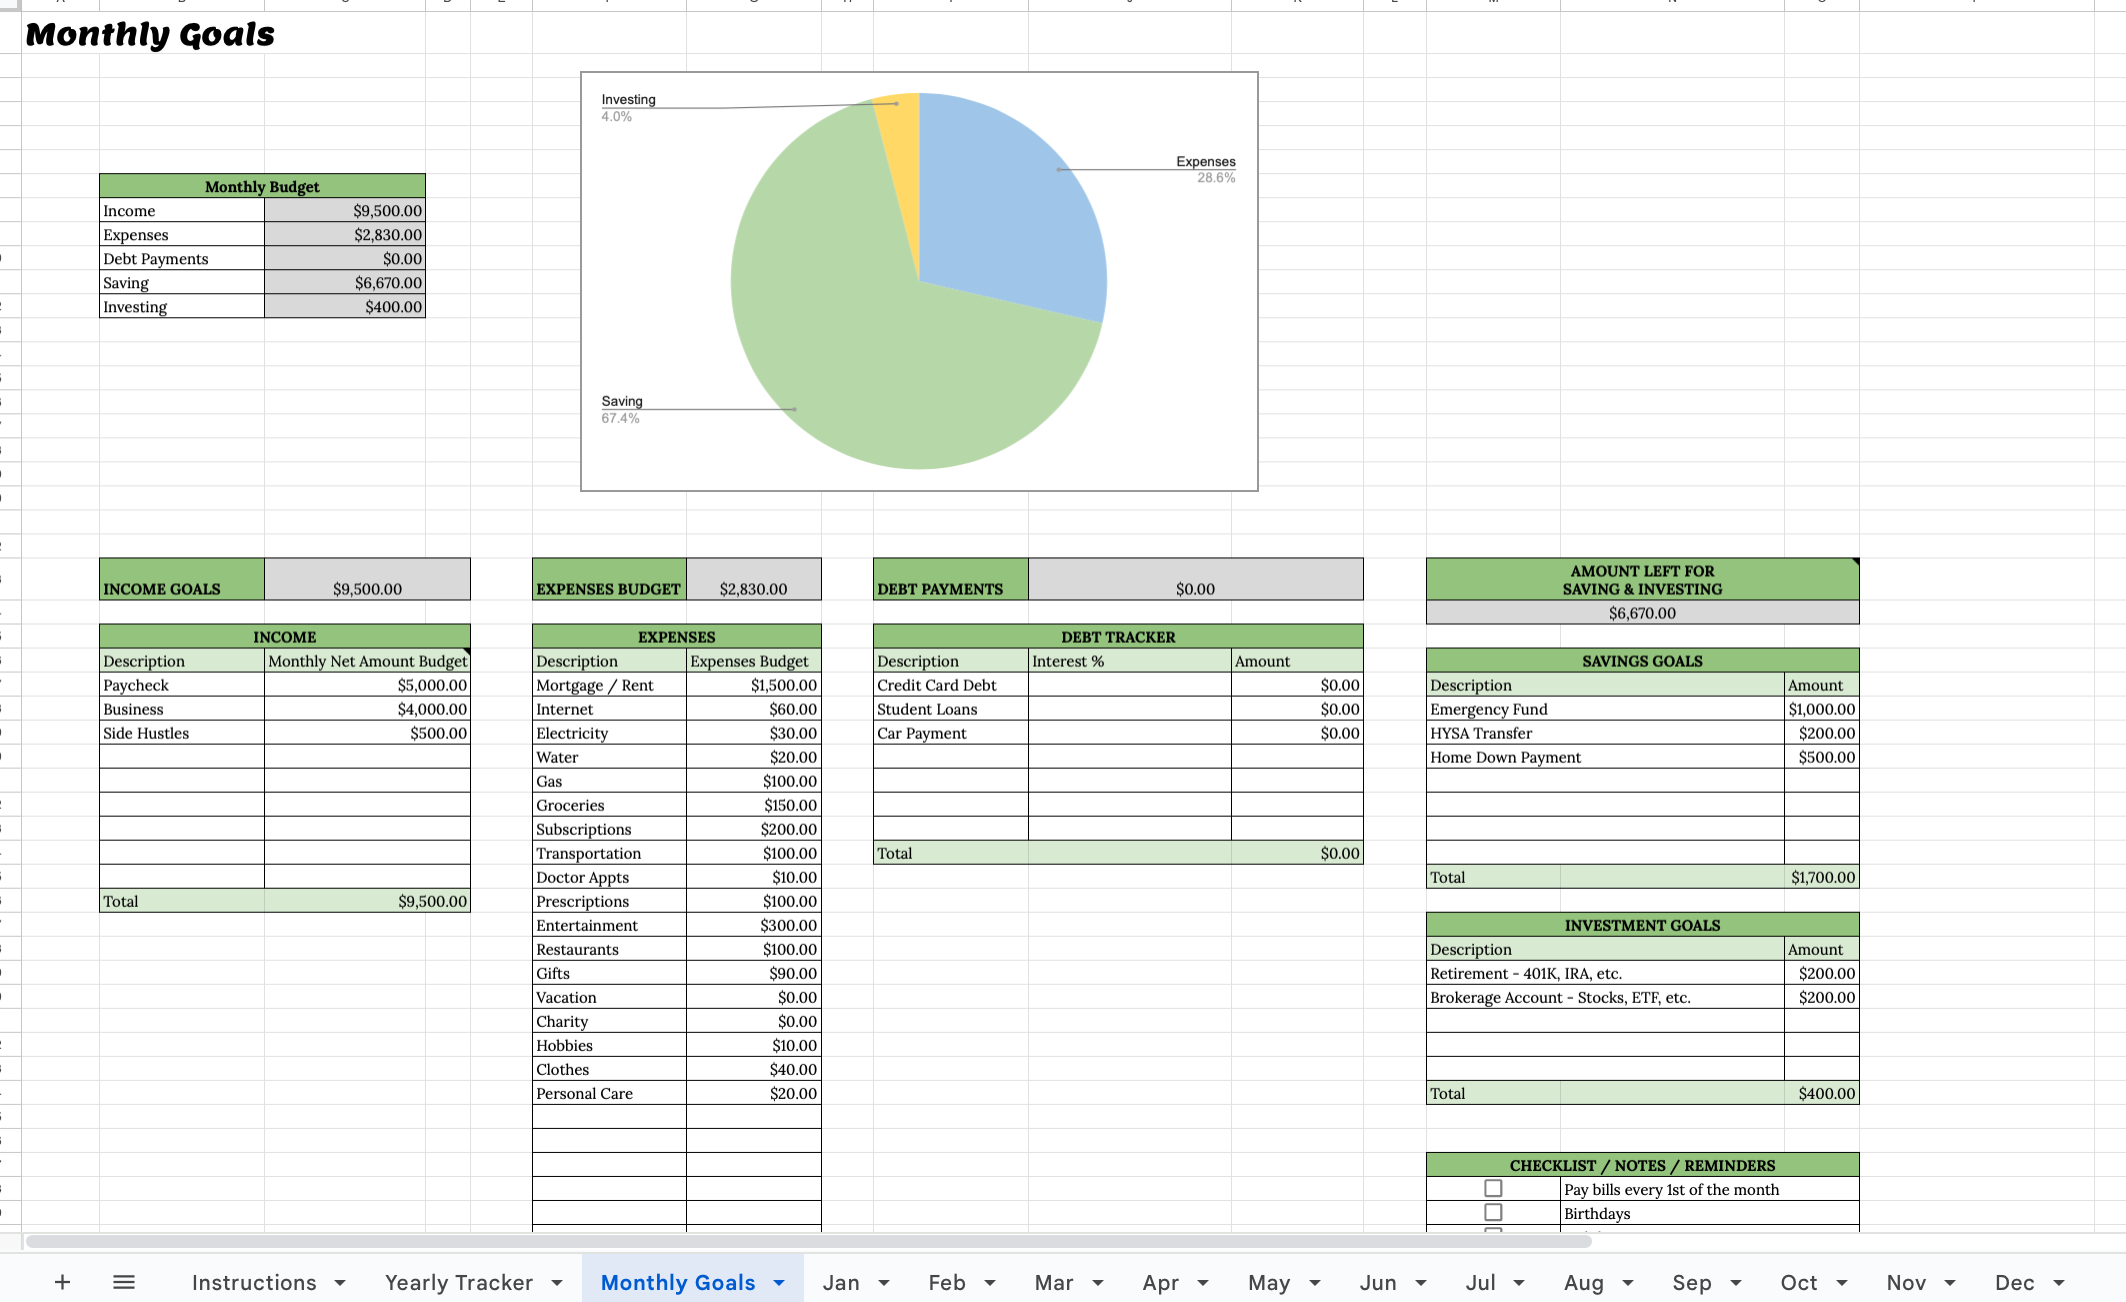Open the May tab dropdown arrow
The width and height of the screenshot is (2126, 1302).
(x=1315, y=1283)
